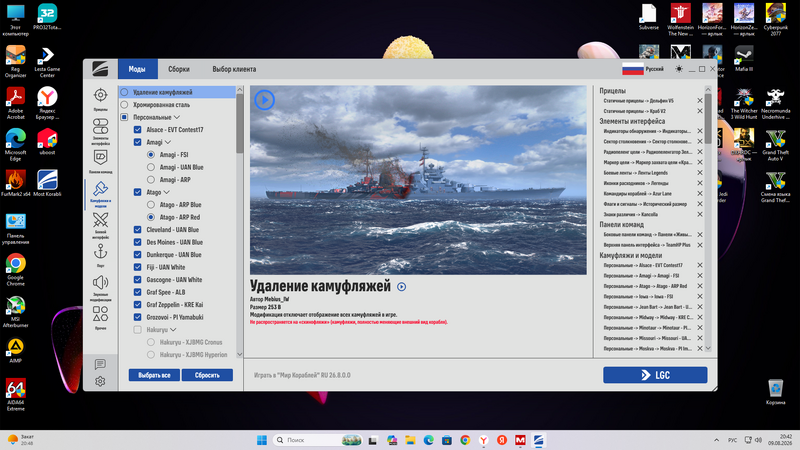Open the feedback chat icon in sidebar
The image size is (800, 450).
(100, 364)
